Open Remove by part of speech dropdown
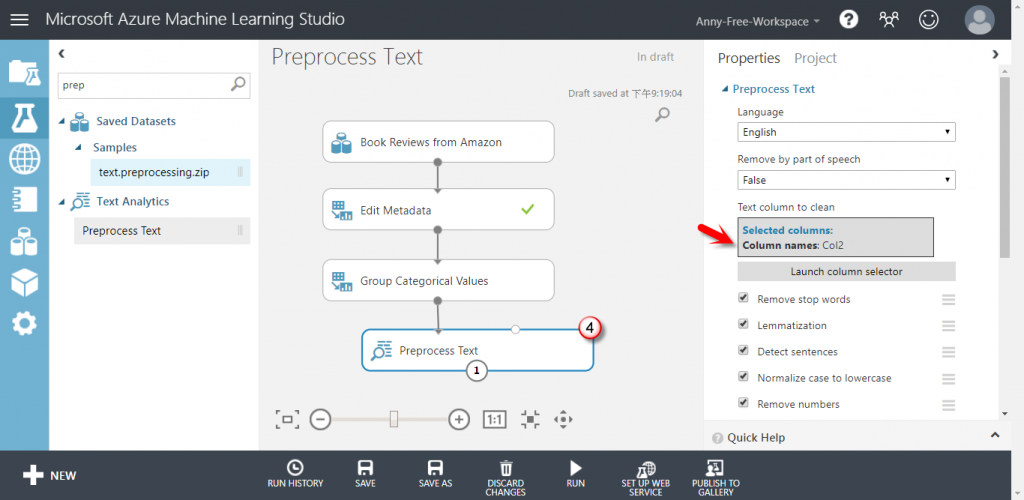The width and height of the screenshot is (1024, 500). point(846,180)
